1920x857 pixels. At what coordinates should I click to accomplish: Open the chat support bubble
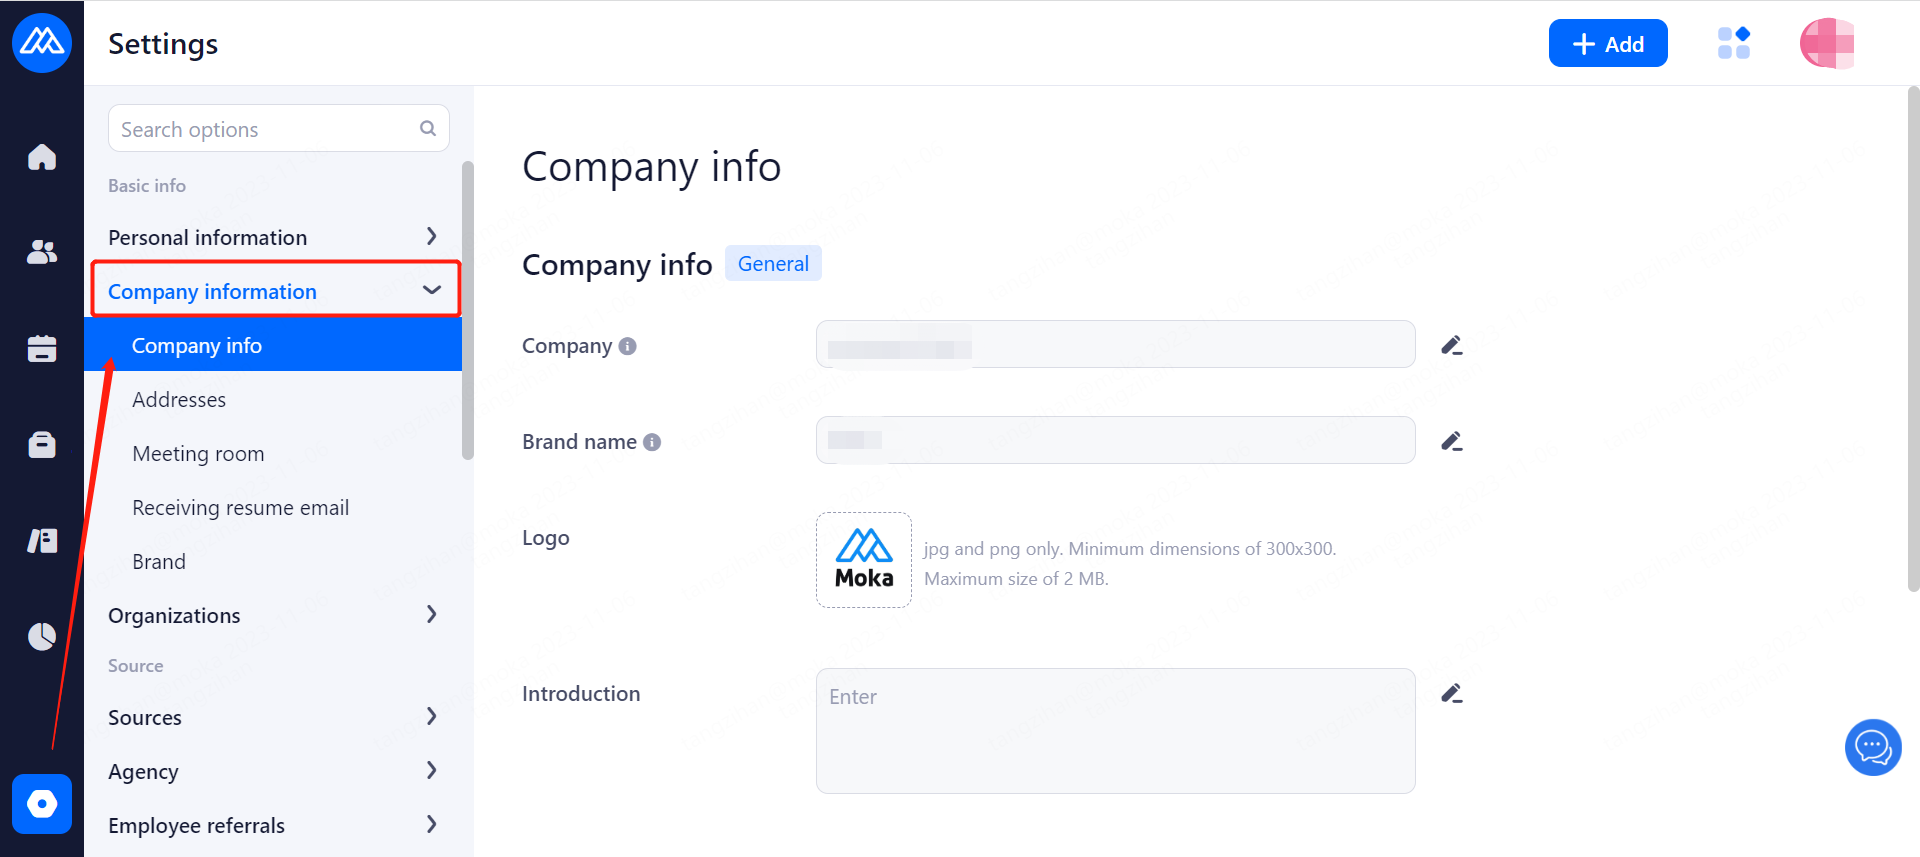[1872, 747]
